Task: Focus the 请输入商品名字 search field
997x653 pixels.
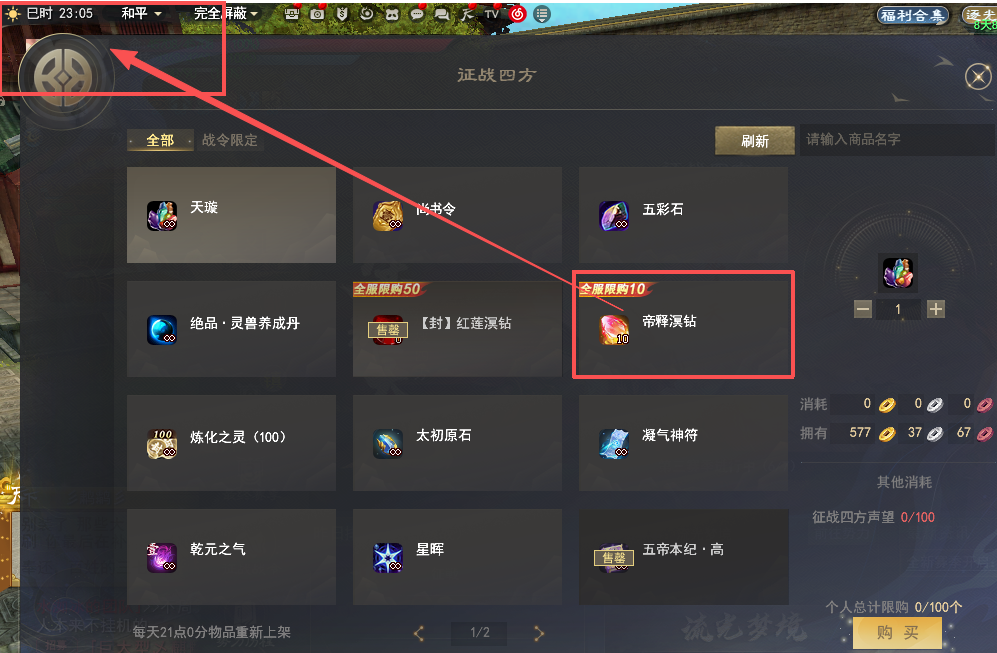Action: coord(897,140)
